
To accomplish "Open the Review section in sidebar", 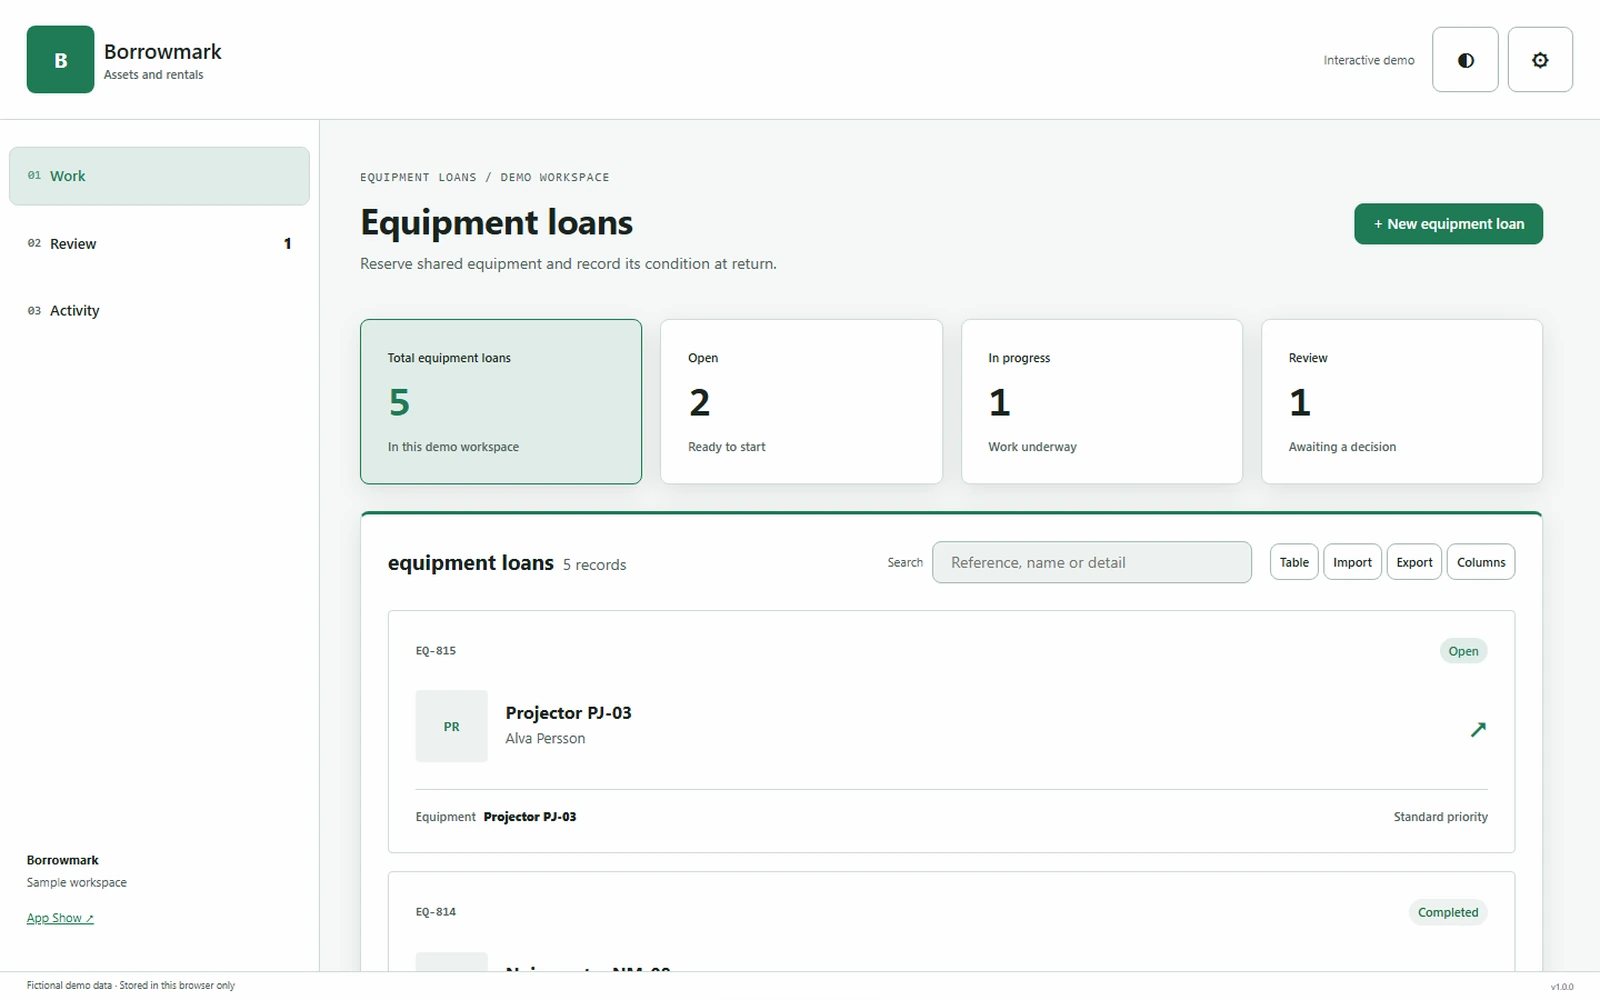I will point(159,243).
